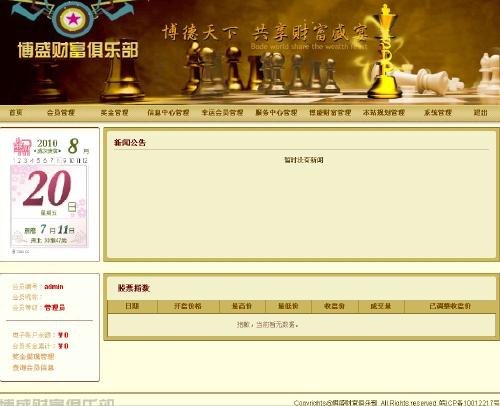
Task: Open the 奖金管理 menu
Action: click(114, 112)
